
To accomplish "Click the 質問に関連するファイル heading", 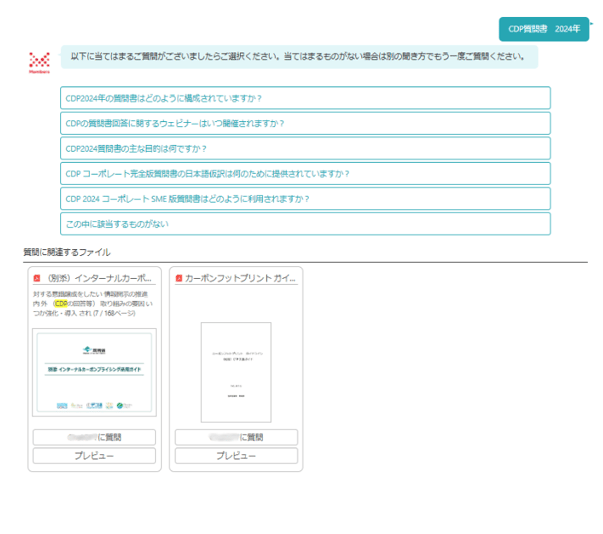I will 67,252.
